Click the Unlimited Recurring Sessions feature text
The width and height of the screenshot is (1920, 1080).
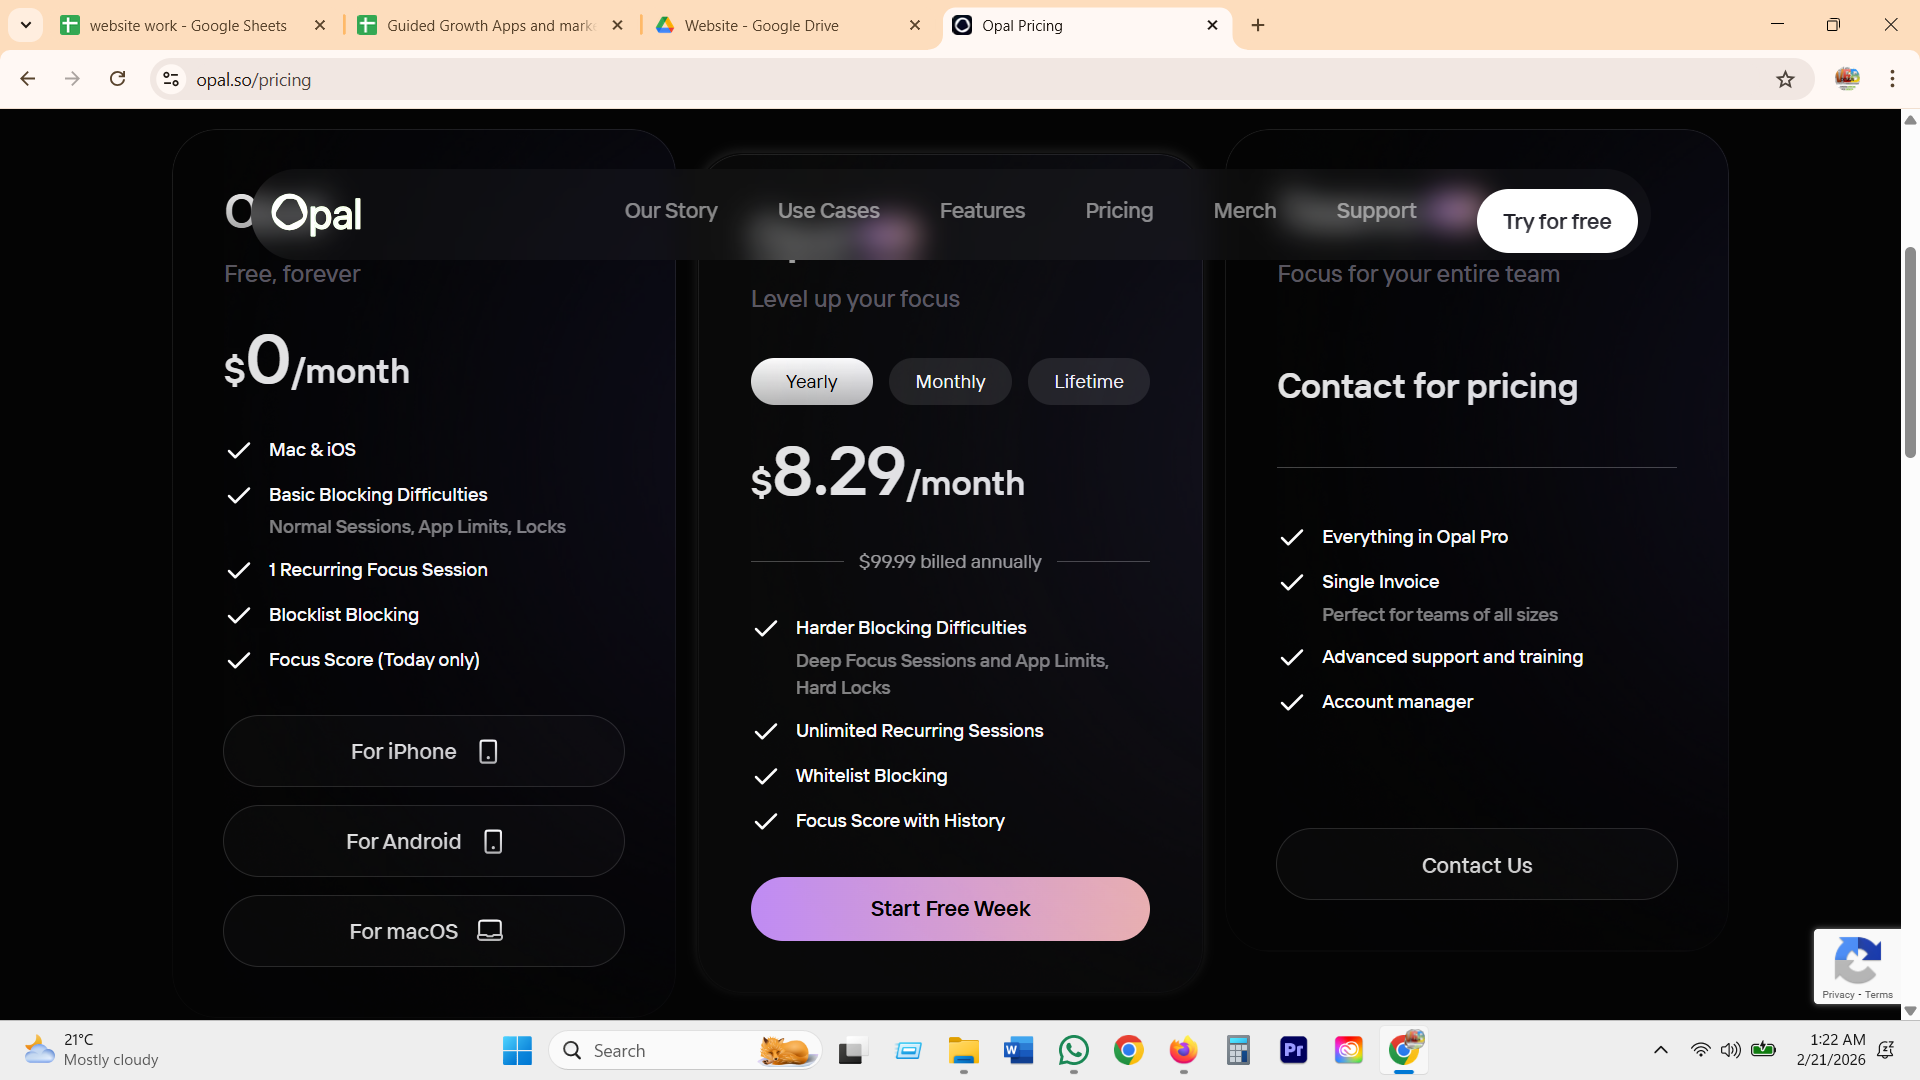[x=919, y=731]
